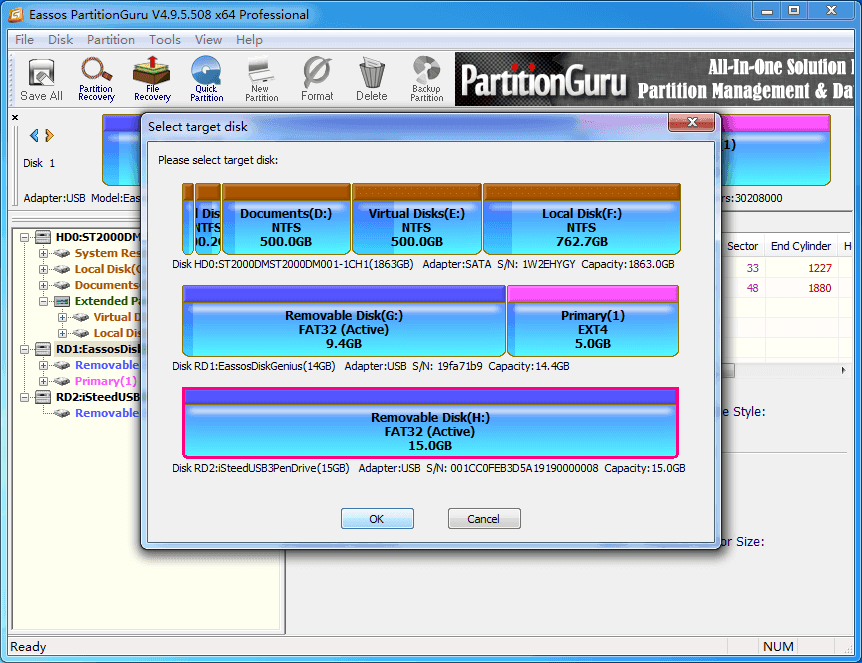Image resolution: width=862 pixels, height=663 pixels.
Task: Confirm the target disk with OK
Action: tap(377, 518)
